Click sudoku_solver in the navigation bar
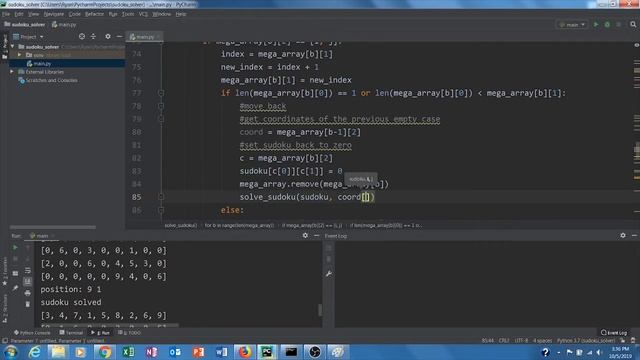The image size is (640, 360). [x=24, y=24]
